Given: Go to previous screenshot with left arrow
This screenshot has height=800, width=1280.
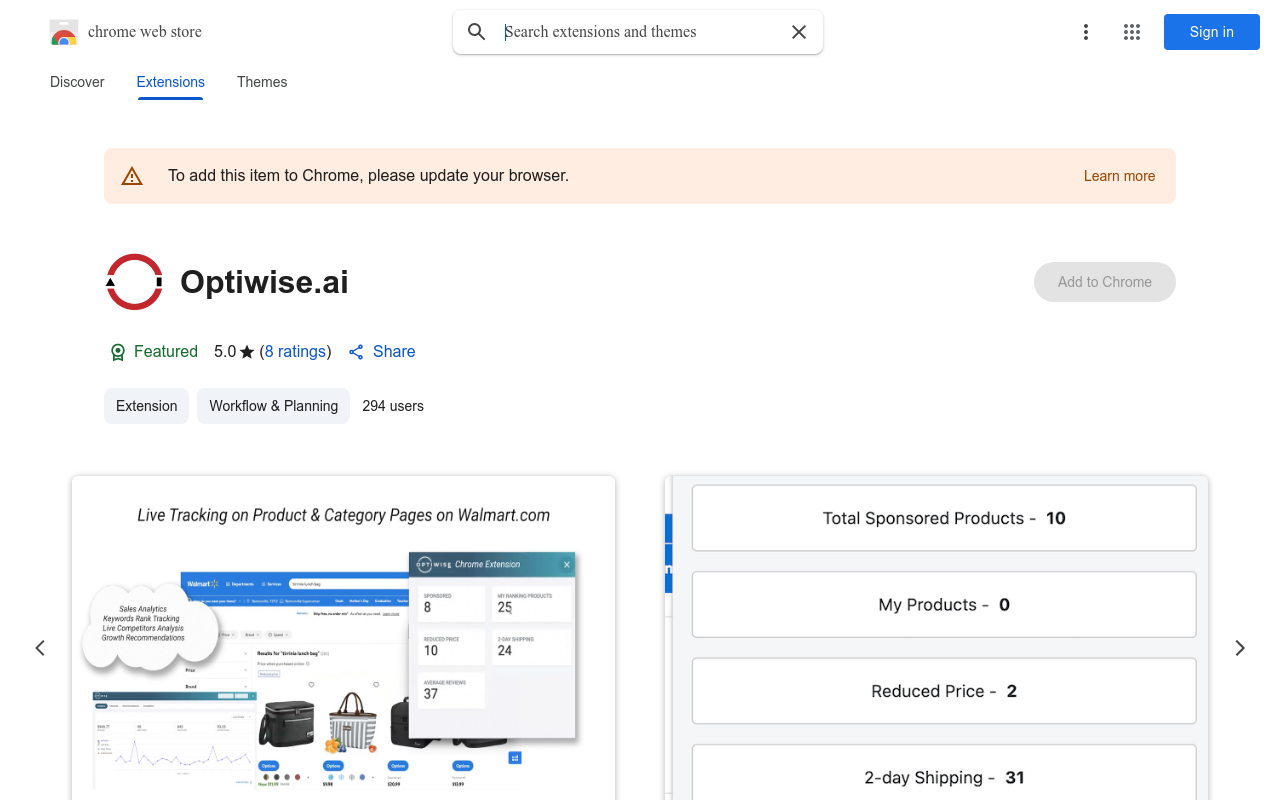Looking at the screenshot, I should (40, 648).
